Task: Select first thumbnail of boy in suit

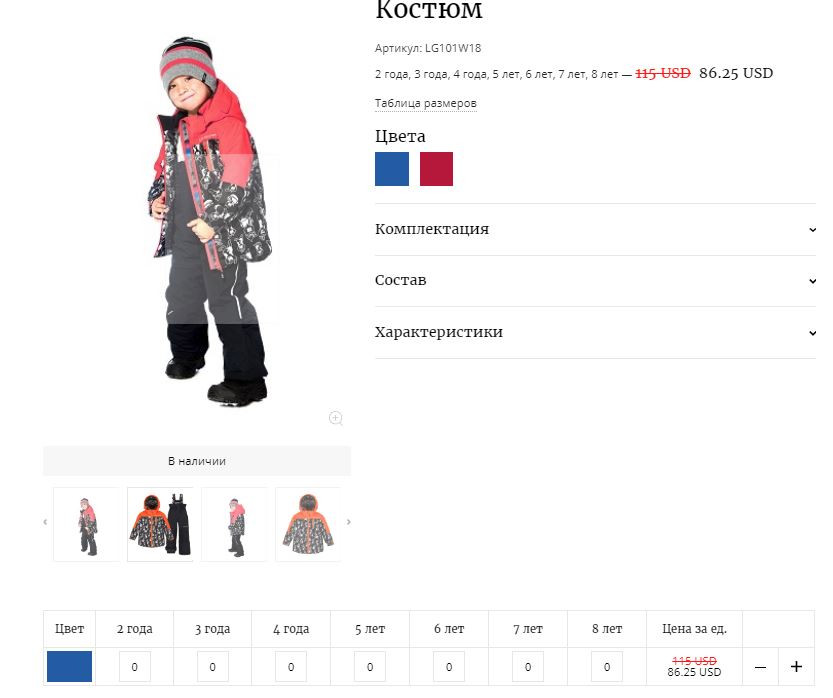Action: pos(87,524)
